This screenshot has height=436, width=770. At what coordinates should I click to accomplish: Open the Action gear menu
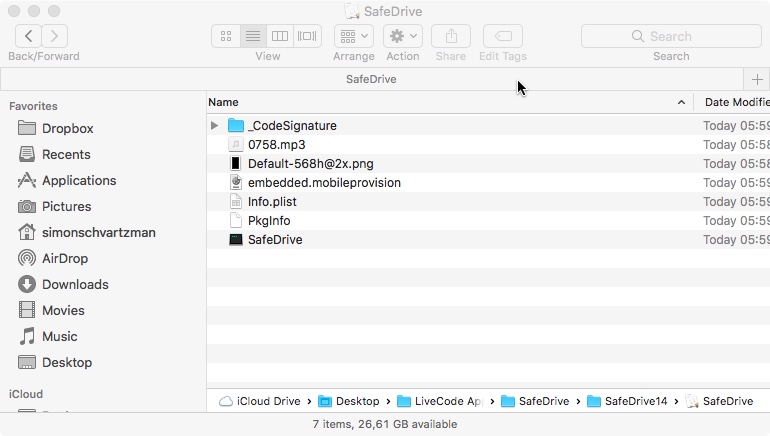tap(402, 36)
